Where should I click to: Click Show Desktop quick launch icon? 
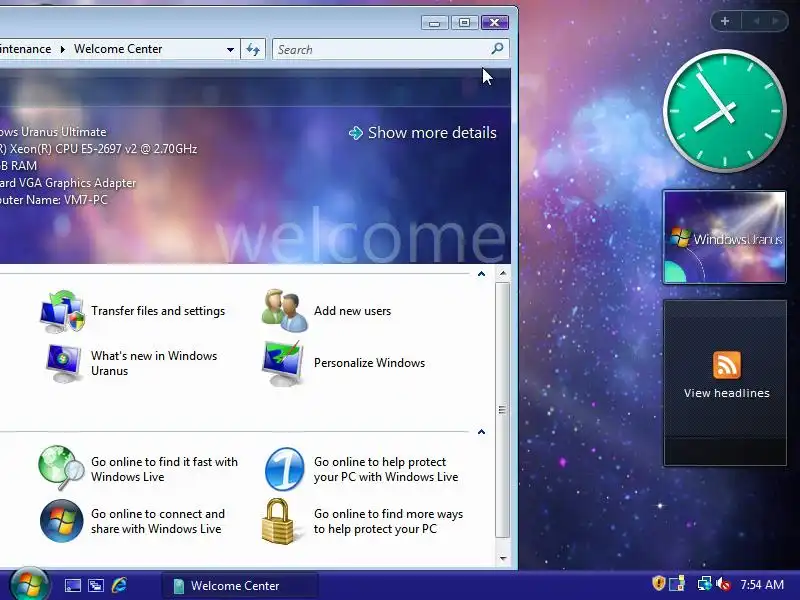[72, 585]
